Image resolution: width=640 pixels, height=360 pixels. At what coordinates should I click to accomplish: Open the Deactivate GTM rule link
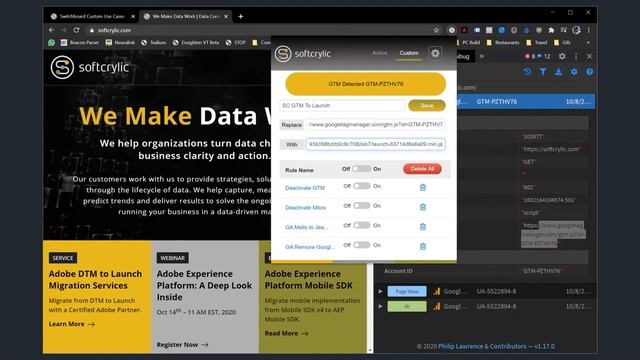pos(305,188)
